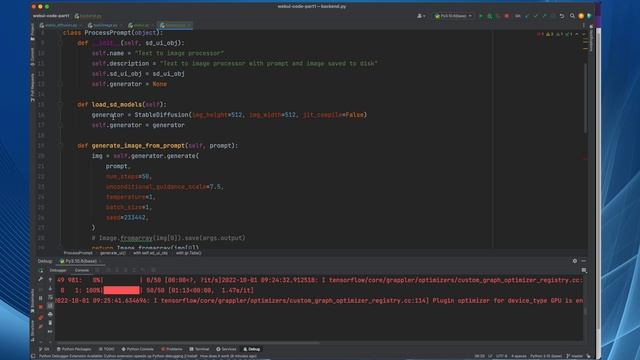Click the orange circle icon in top toolbar
640x360 pixels.
click(x=581, y=16)
